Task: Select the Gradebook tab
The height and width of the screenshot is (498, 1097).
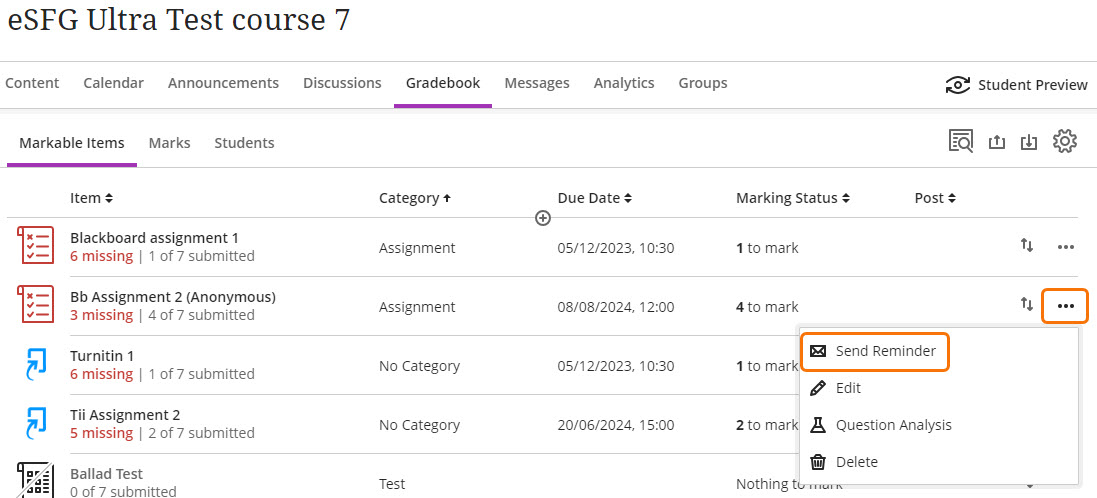Action: pyautogui.click(x=443, y=83)
